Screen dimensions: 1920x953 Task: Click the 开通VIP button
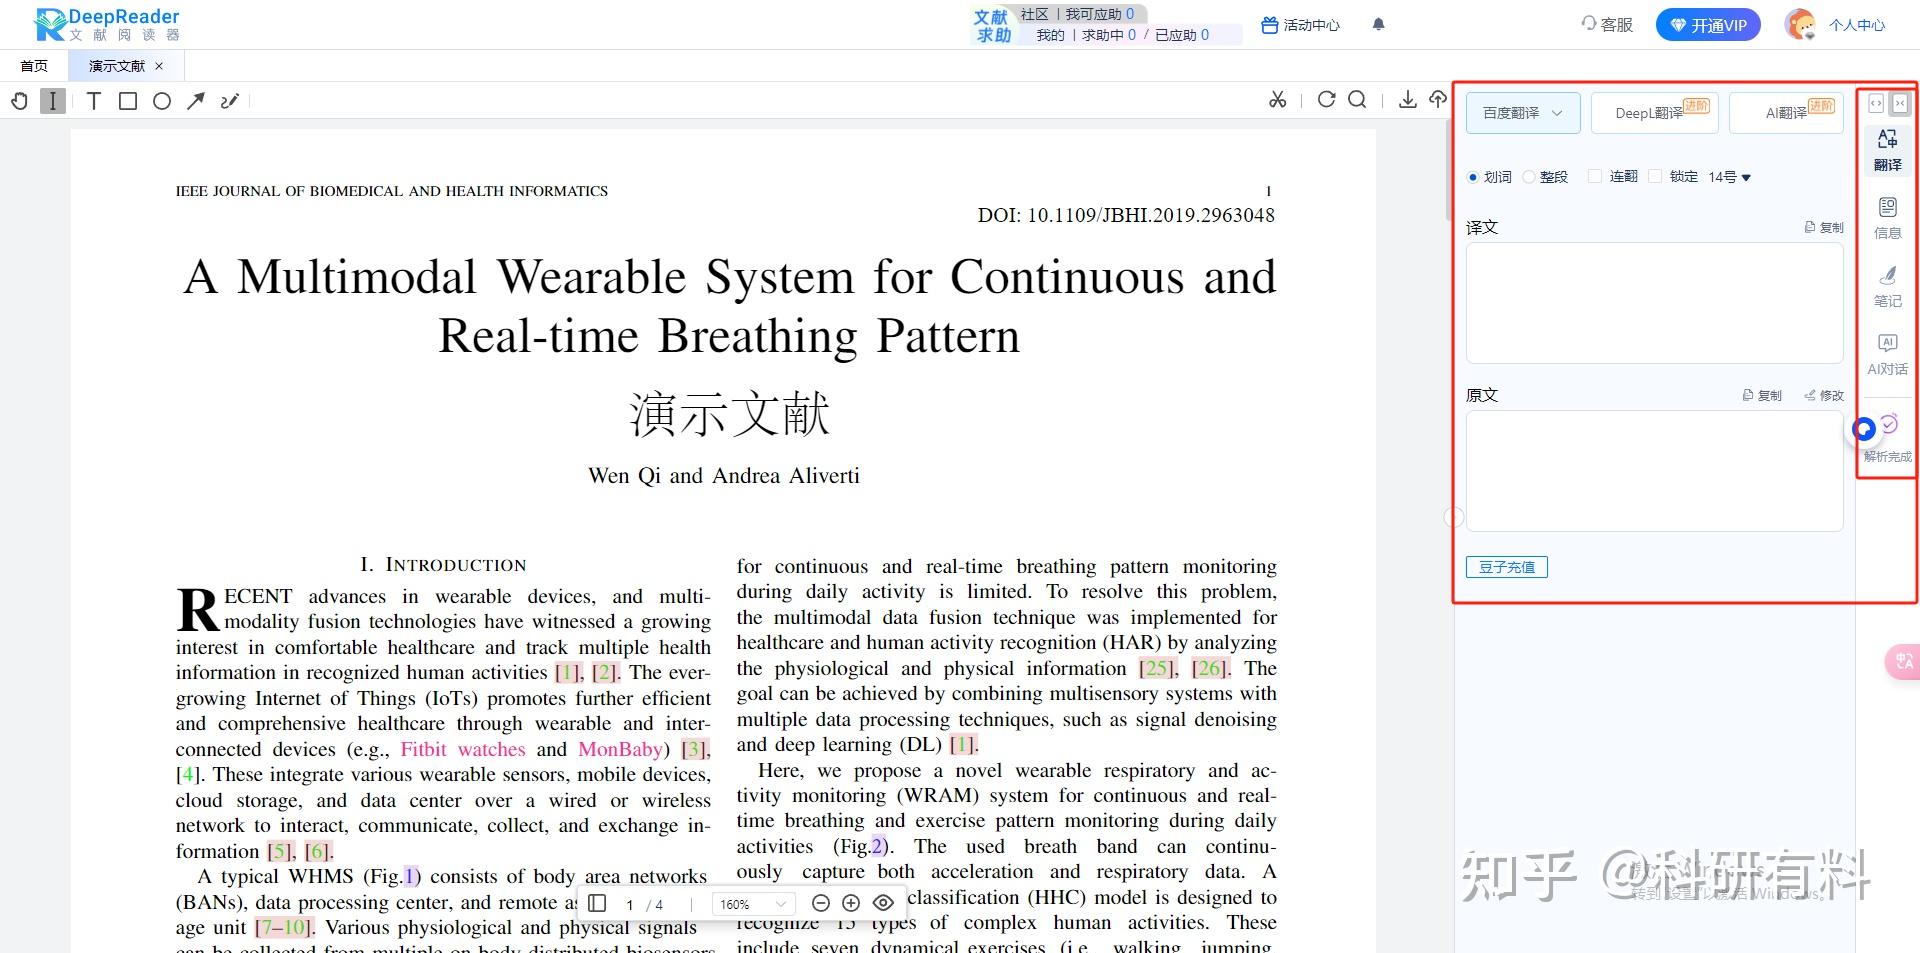coord(1707,25)
